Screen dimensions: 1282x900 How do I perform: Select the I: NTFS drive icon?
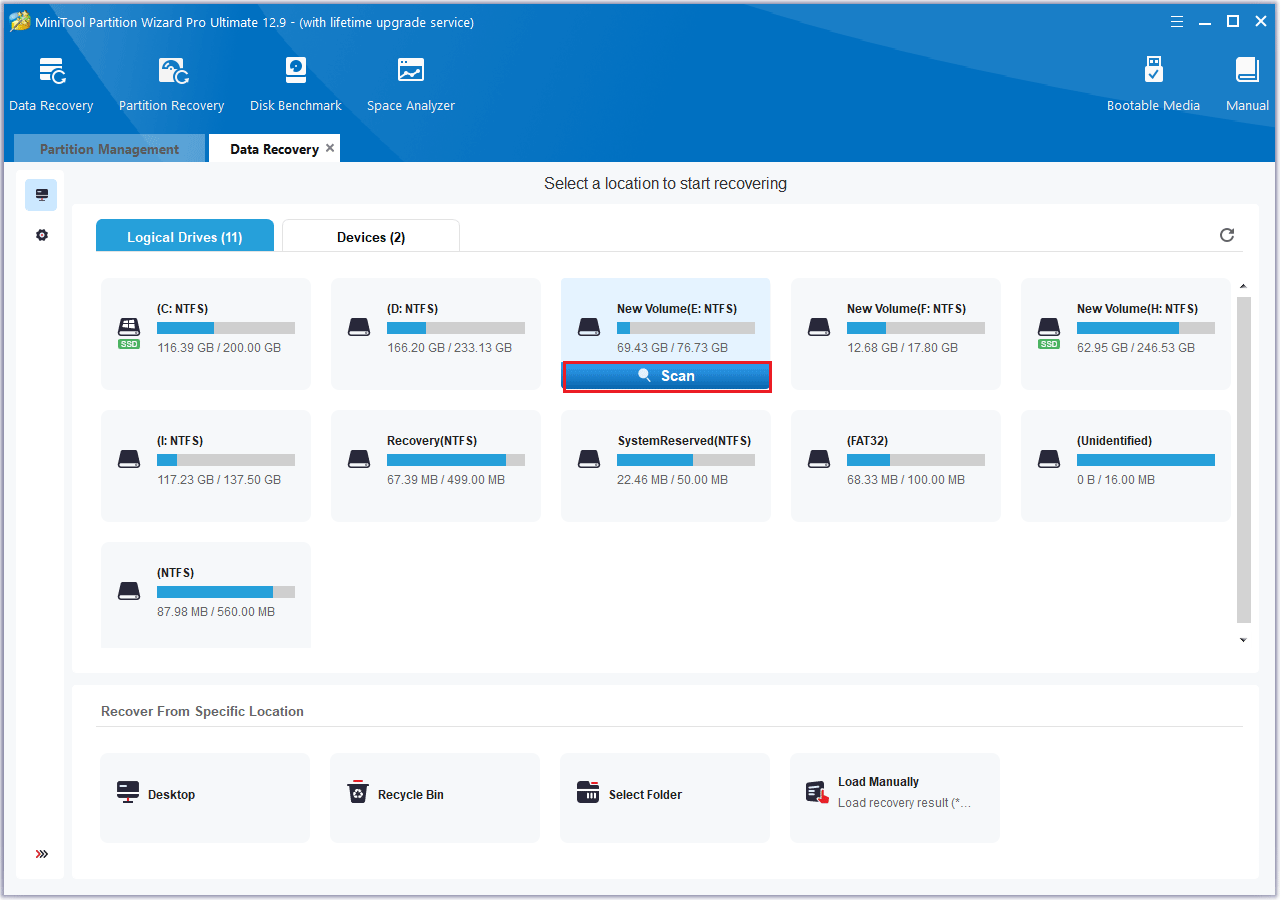[129, 459]
